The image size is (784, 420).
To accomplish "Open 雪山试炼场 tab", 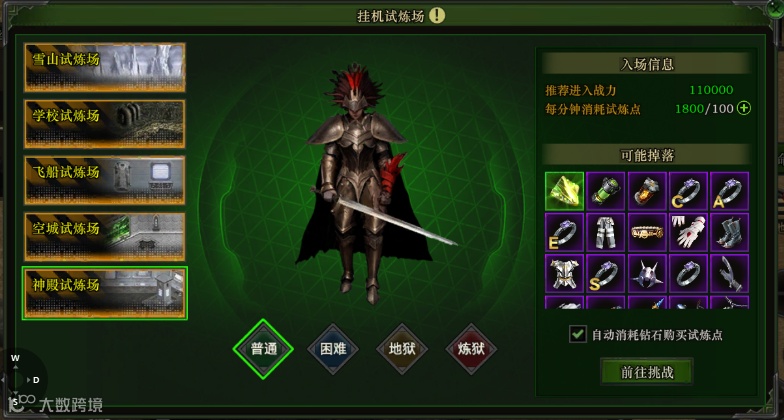I will [x=104, y=68].
